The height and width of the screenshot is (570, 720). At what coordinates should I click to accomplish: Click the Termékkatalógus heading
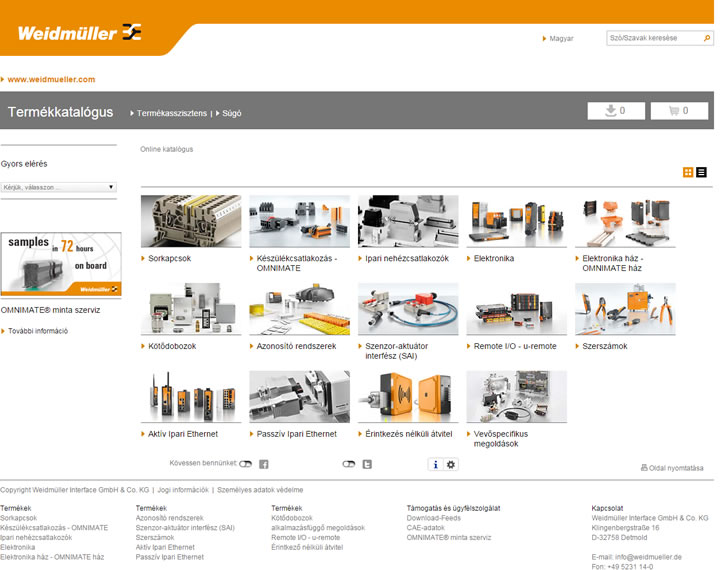tap(61, 112)
